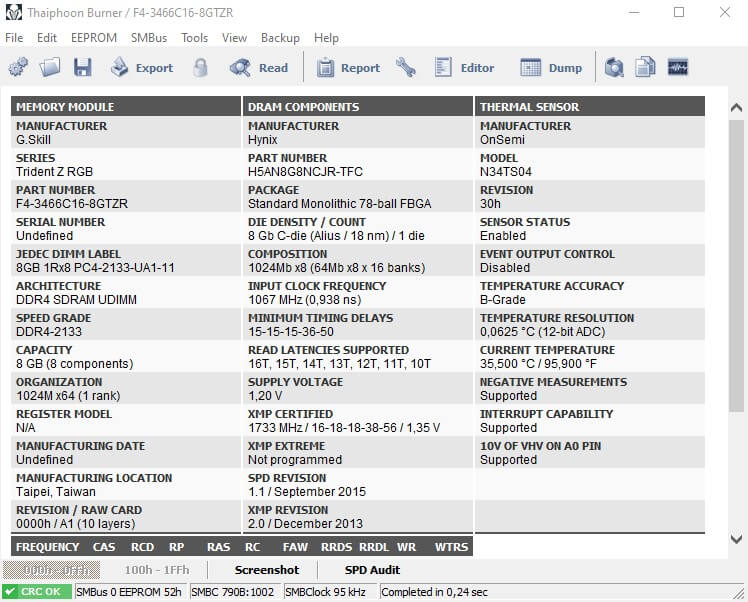
Task: Click the SPD Audit button
Action: 372,570
